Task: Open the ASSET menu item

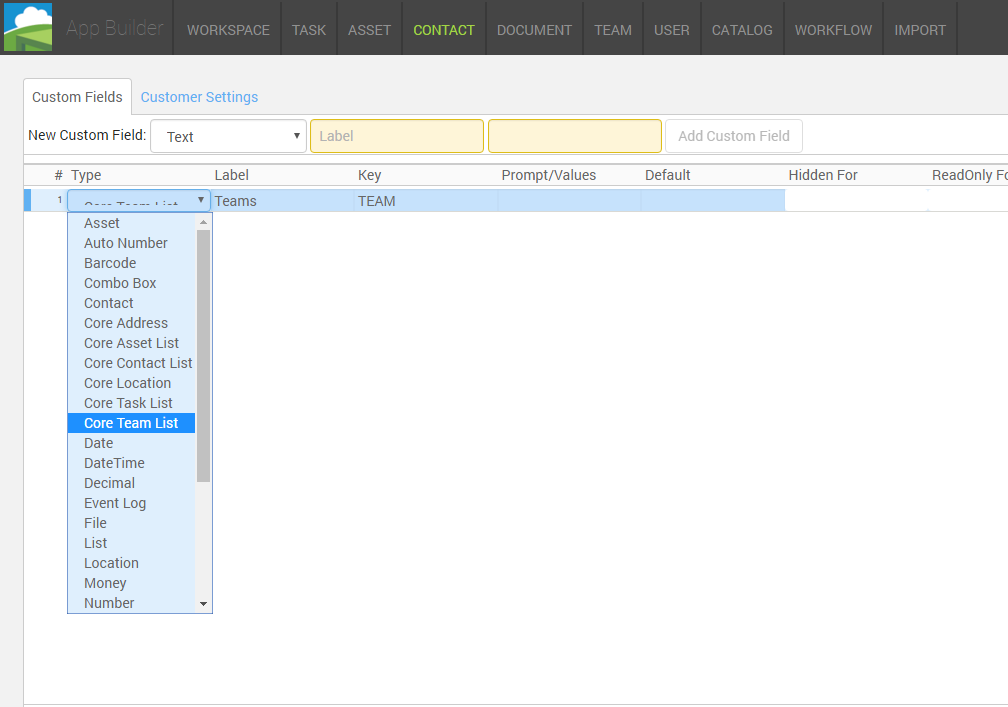Action: click(x=369, y=30)
